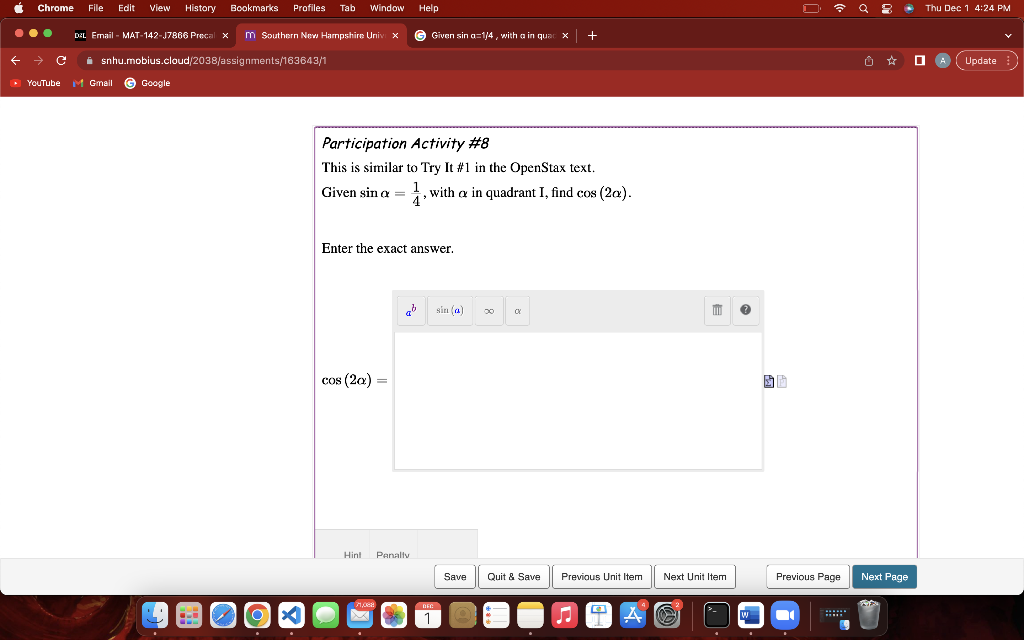Screen dimensions: 1024x640
Task: Go forward in browser history
Action: tap(39, 61)
